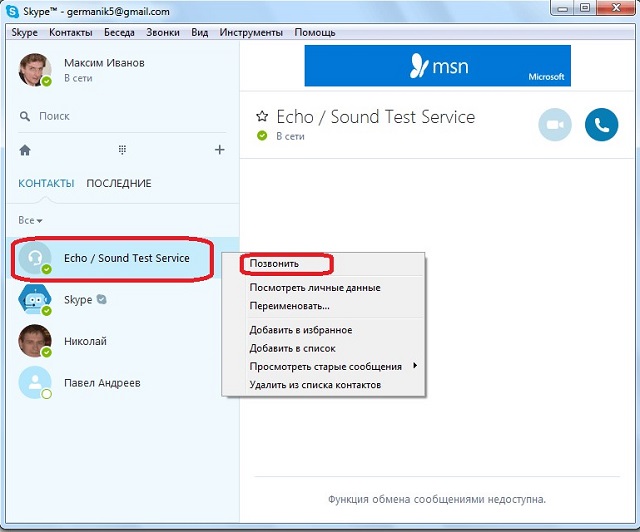
Task: Click the Поиск search field
Action: [x=120, y=116]
